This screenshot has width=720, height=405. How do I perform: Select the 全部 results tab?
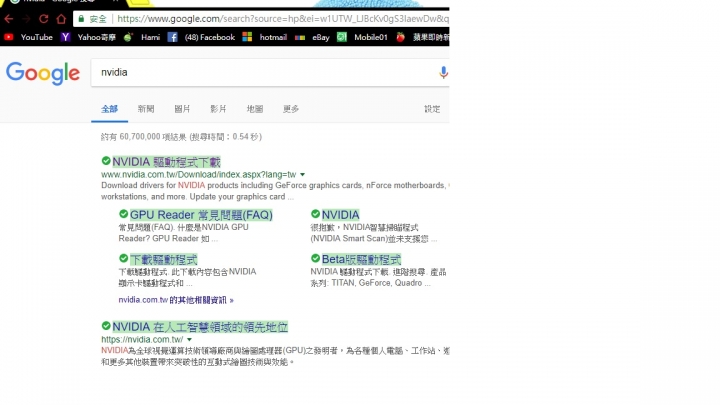tap(109, 109)
